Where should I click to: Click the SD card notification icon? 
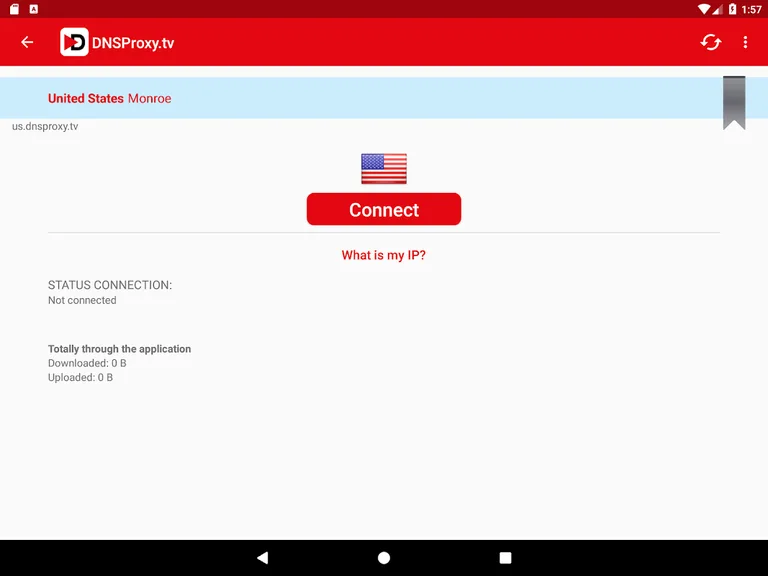(14, 9)
